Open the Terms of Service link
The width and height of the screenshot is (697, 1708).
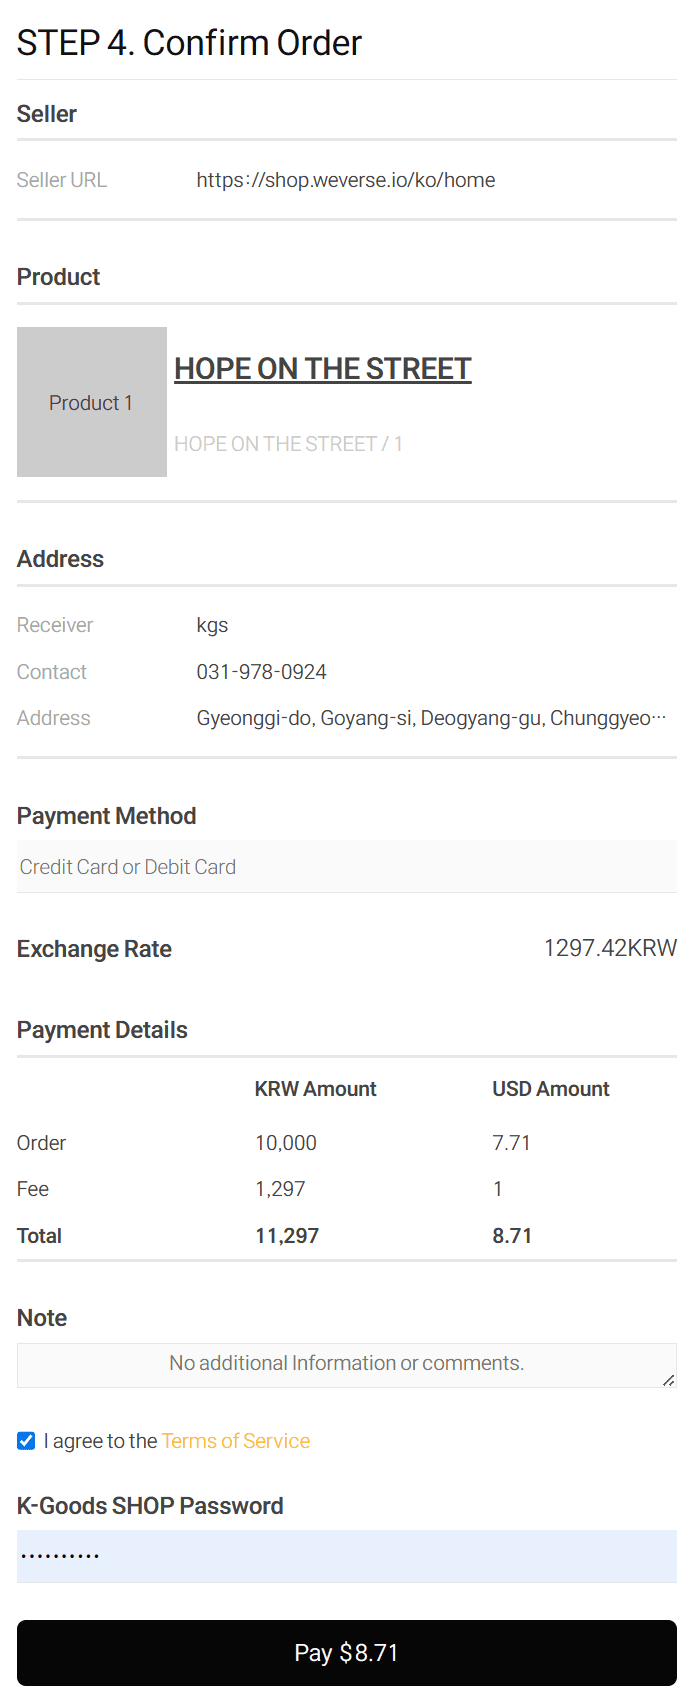click(235, 1440)
